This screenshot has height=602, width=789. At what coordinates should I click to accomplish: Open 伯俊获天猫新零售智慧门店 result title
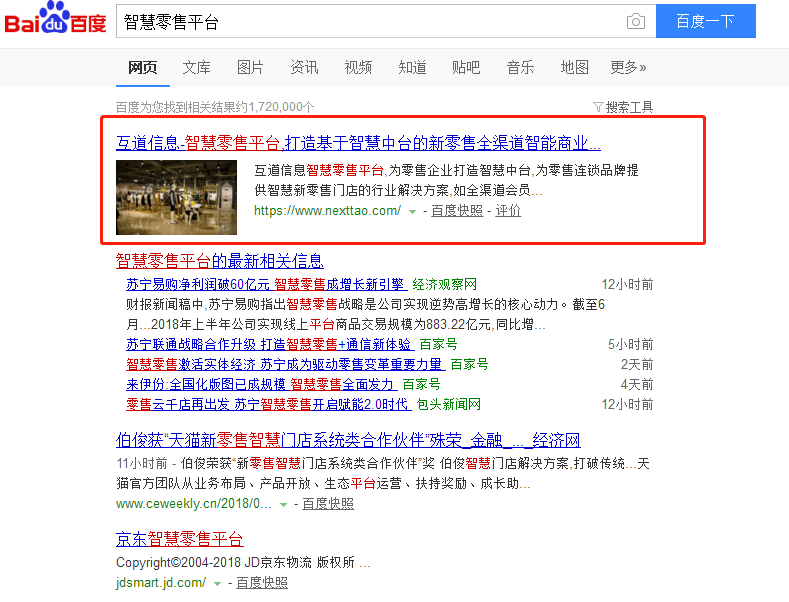coord(348,440)
